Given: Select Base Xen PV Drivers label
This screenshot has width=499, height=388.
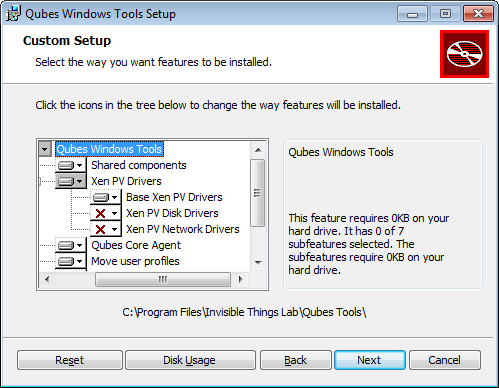Looking at the screenshot, I should pos(174,197).
